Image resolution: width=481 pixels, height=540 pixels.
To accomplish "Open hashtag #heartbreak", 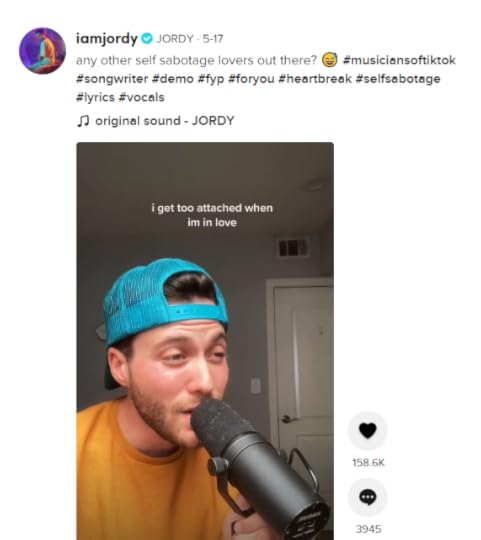I will (x=315, y=79).
